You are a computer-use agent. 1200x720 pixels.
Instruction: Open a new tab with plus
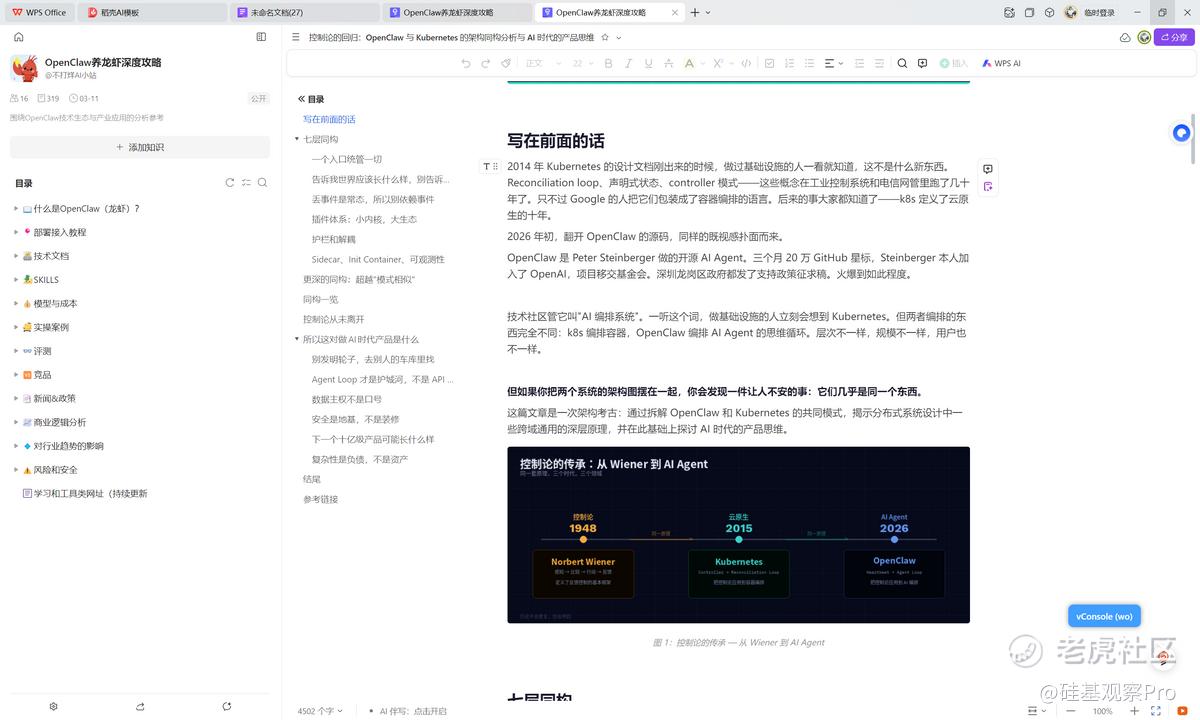click(x=695, y=12)
